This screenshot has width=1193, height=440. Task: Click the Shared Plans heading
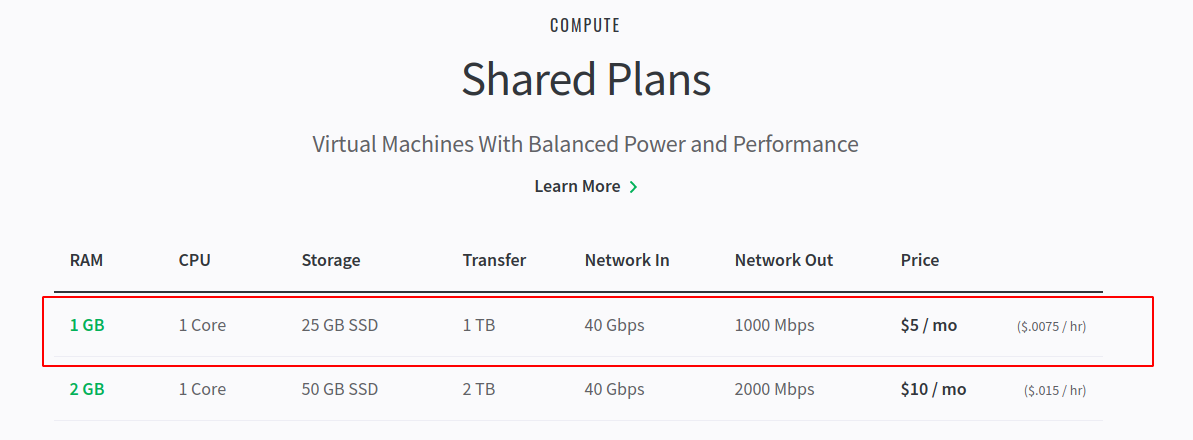[x=586, y=79]
